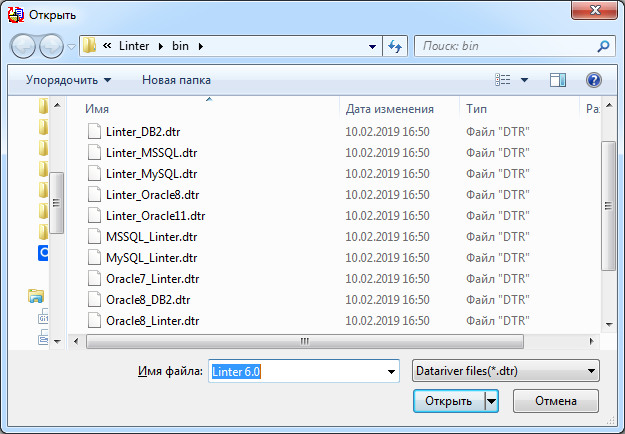Viewport: 625px width, 434px height.
Task: Click file icon of Oracle7_Linter.dtr
Action: 94,279
